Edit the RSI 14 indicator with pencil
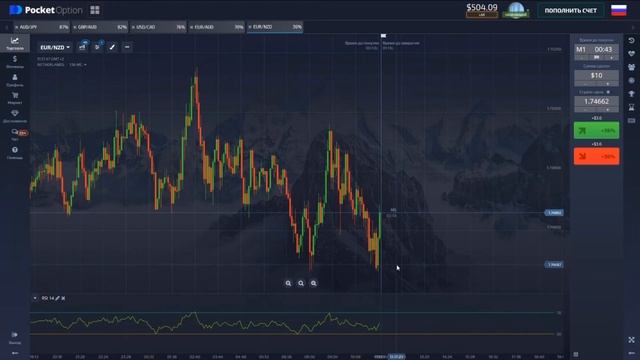The width and height of the screenshot is (640, 360). pyautogui.click(x=58, y=298)
